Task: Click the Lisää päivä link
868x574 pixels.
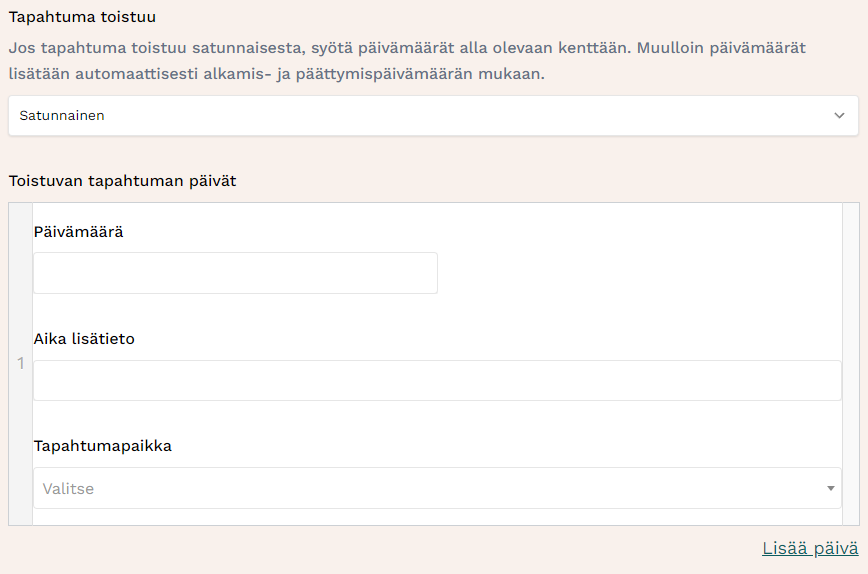Action: [810, 548]
